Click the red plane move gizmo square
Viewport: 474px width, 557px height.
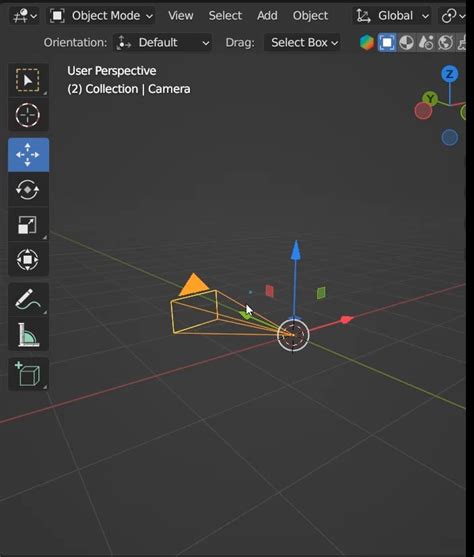(270, 291)
